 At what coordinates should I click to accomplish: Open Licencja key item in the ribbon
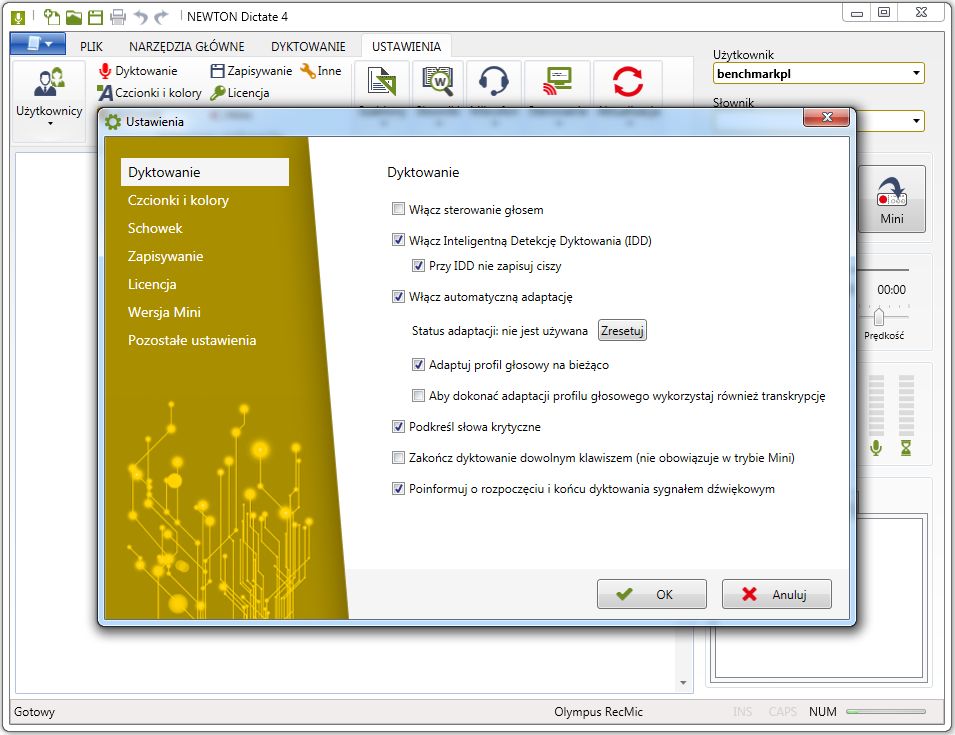240,93
